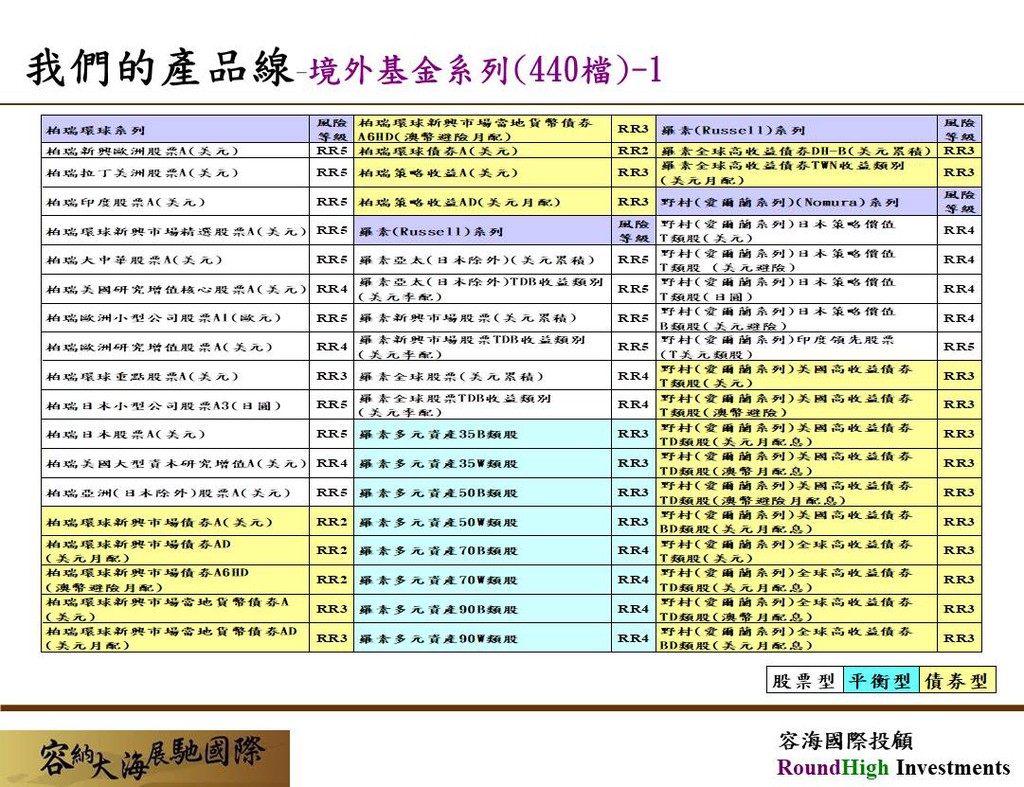The height and width of the screenshot is (787, 1024).
Task: Click the 容納大海展馳國際 logo banner
Action: click(145, 758)
